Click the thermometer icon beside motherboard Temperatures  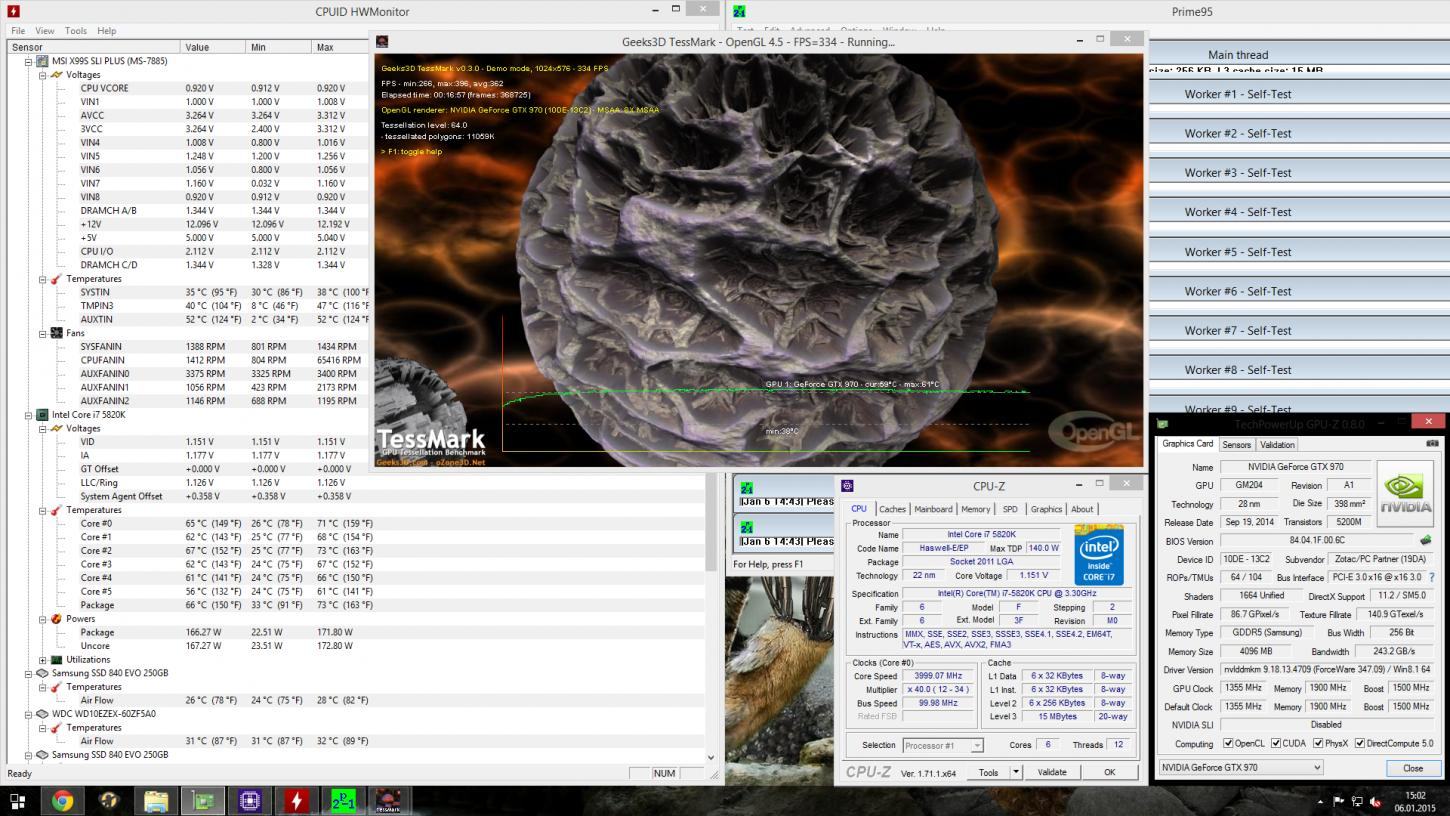(x=56, y=279)
